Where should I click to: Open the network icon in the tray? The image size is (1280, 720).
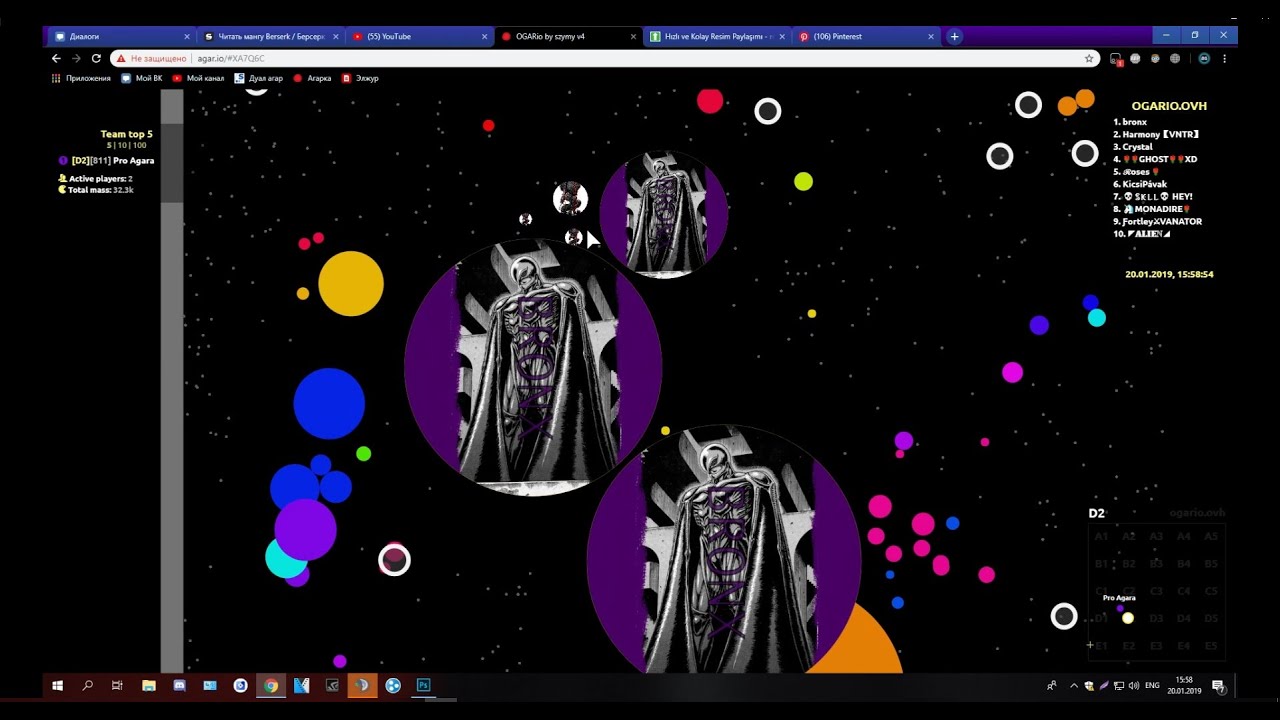(x=1119, y=686)
